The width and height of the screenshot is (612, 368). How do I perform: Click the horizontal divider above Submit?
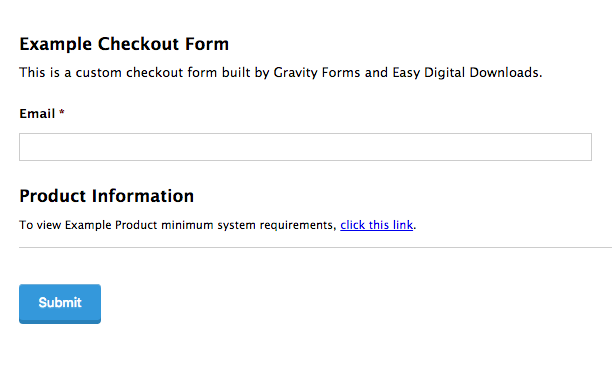click(315, 247)
